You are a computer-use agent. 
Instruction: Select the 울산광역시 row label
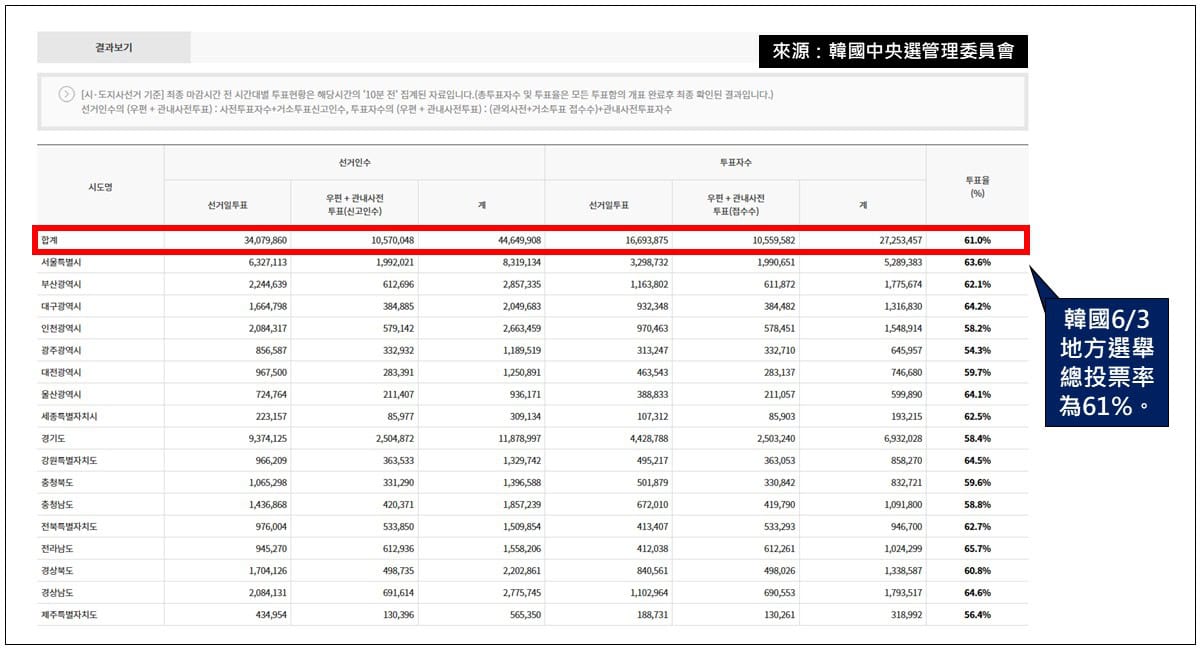(x=61, y=395)
